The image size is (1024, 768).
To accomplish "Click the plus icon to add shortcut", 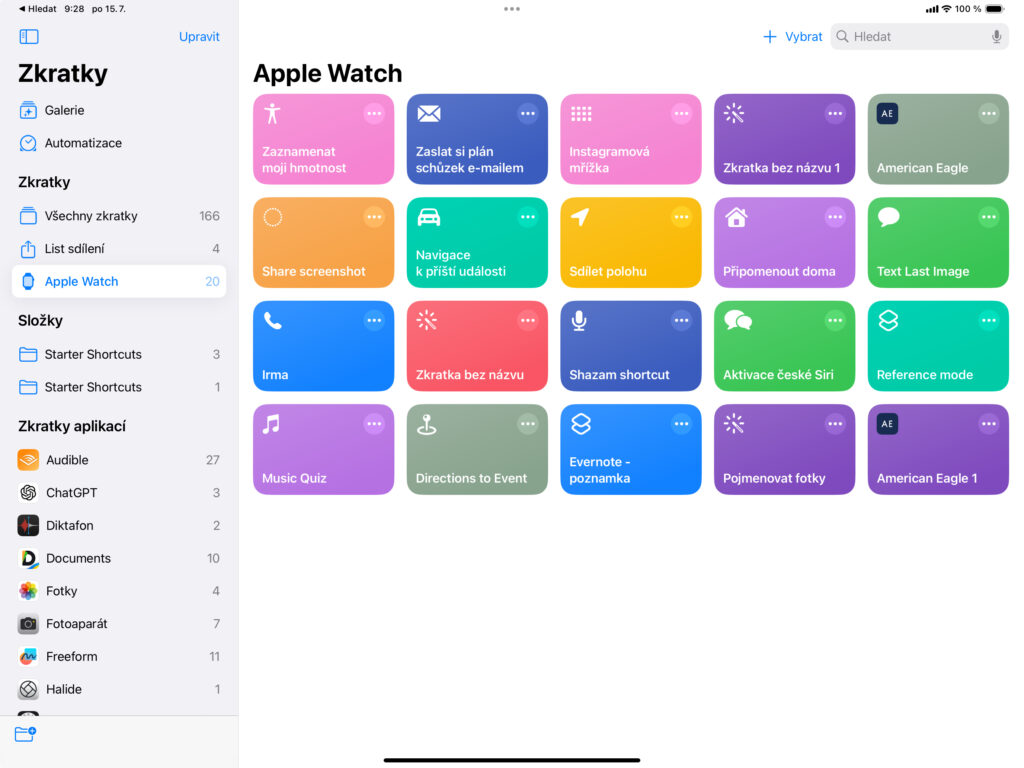I will point(769,37).
